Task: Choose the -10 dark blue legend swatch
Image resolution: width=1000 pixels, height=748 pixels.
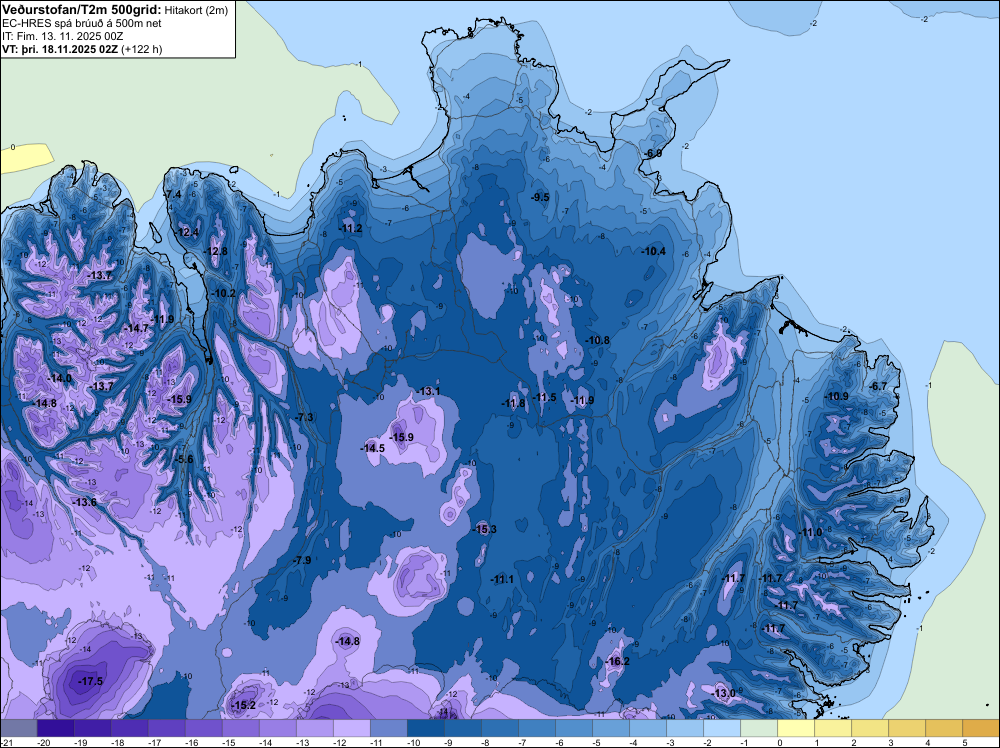Action: (425, 728)
